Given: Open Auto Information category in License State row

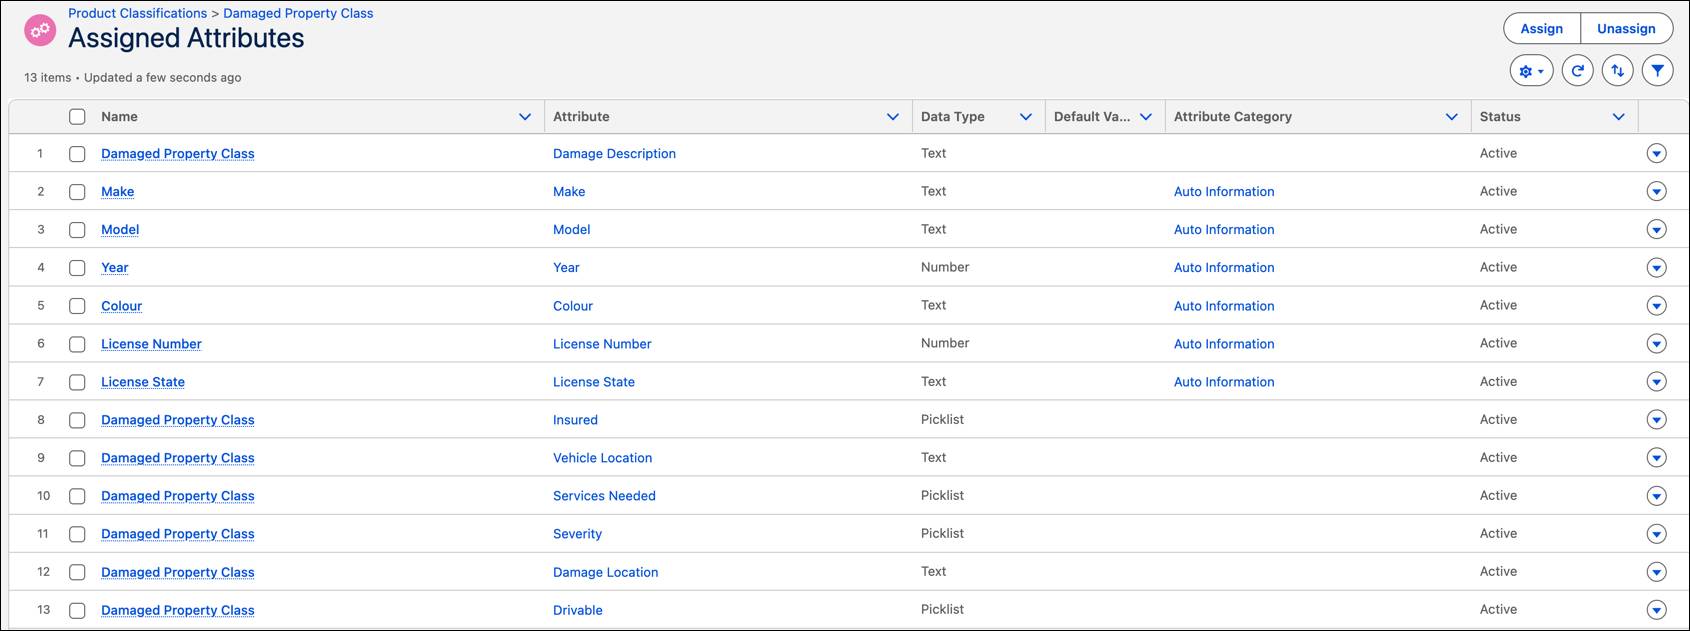Looking at the screenshot, I should tap(1224, 382).
